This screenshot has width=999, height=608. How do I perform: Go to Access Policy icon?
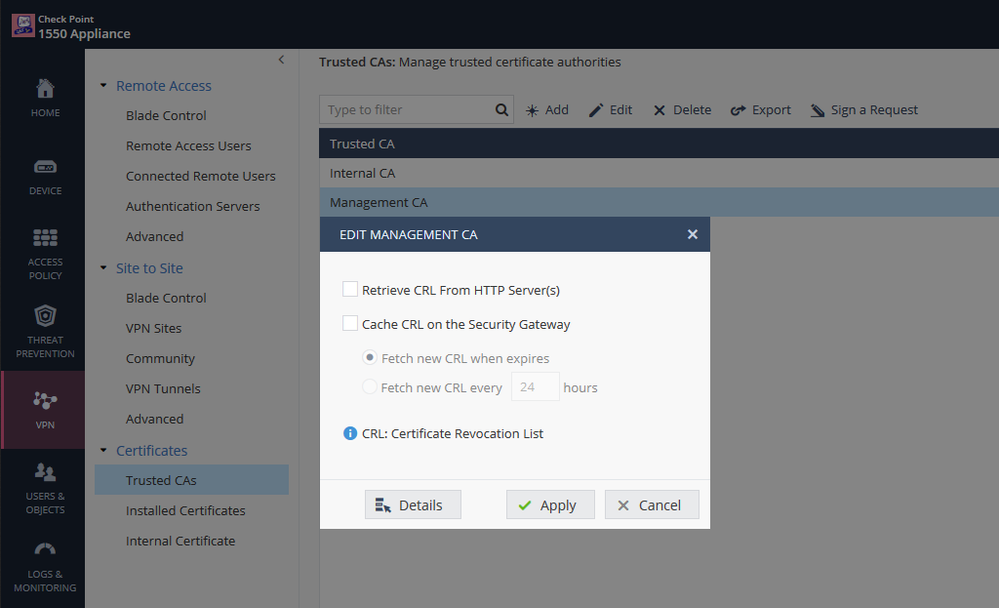pos(45,238)
